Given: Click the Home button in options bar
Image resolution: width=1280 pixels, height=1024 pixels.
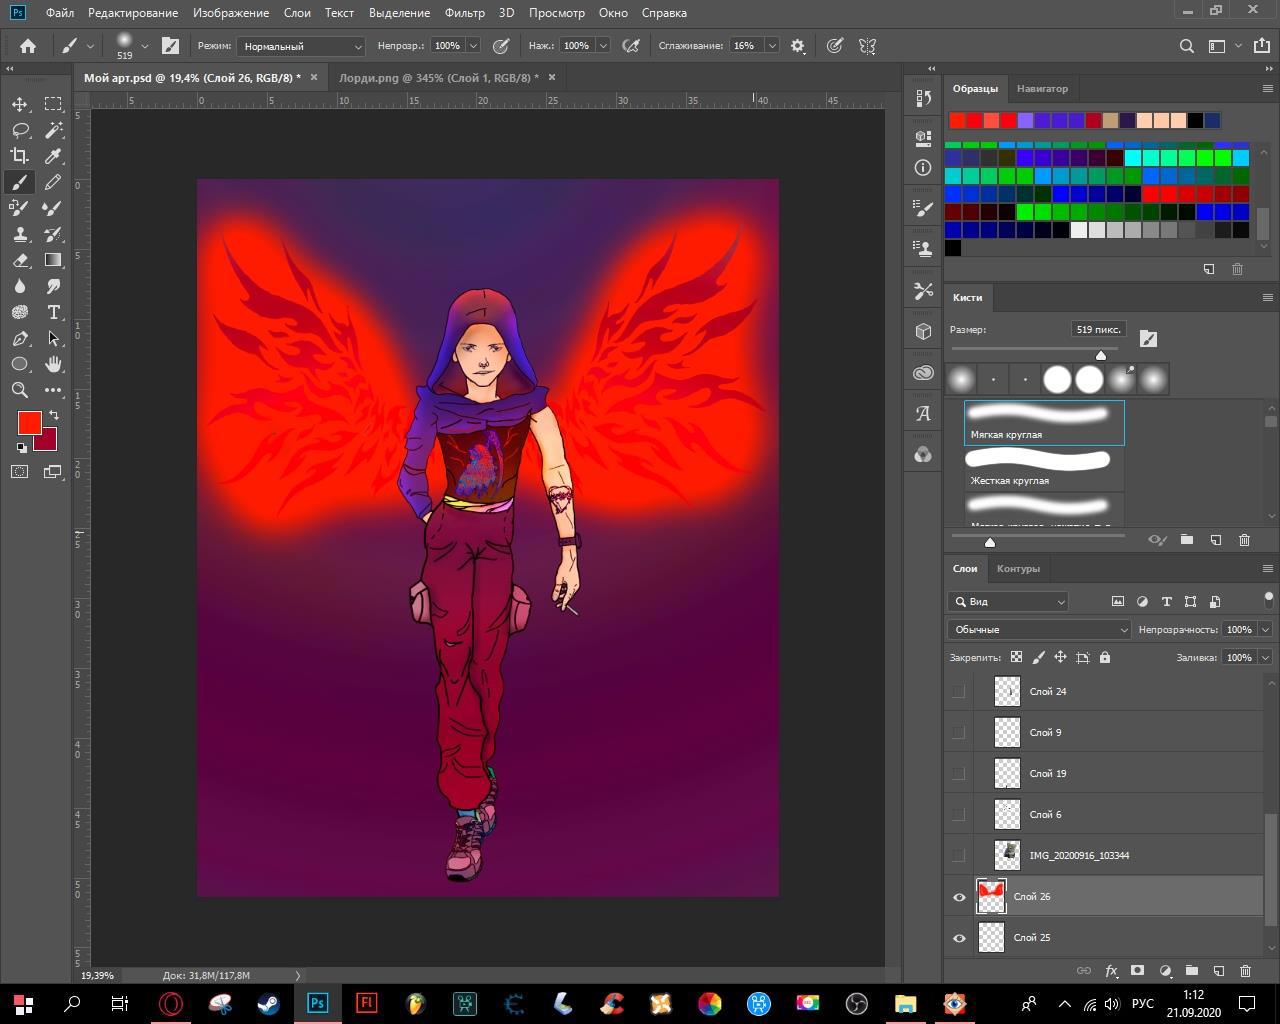Looking at the screenshot, I should (x=28, y=46).
